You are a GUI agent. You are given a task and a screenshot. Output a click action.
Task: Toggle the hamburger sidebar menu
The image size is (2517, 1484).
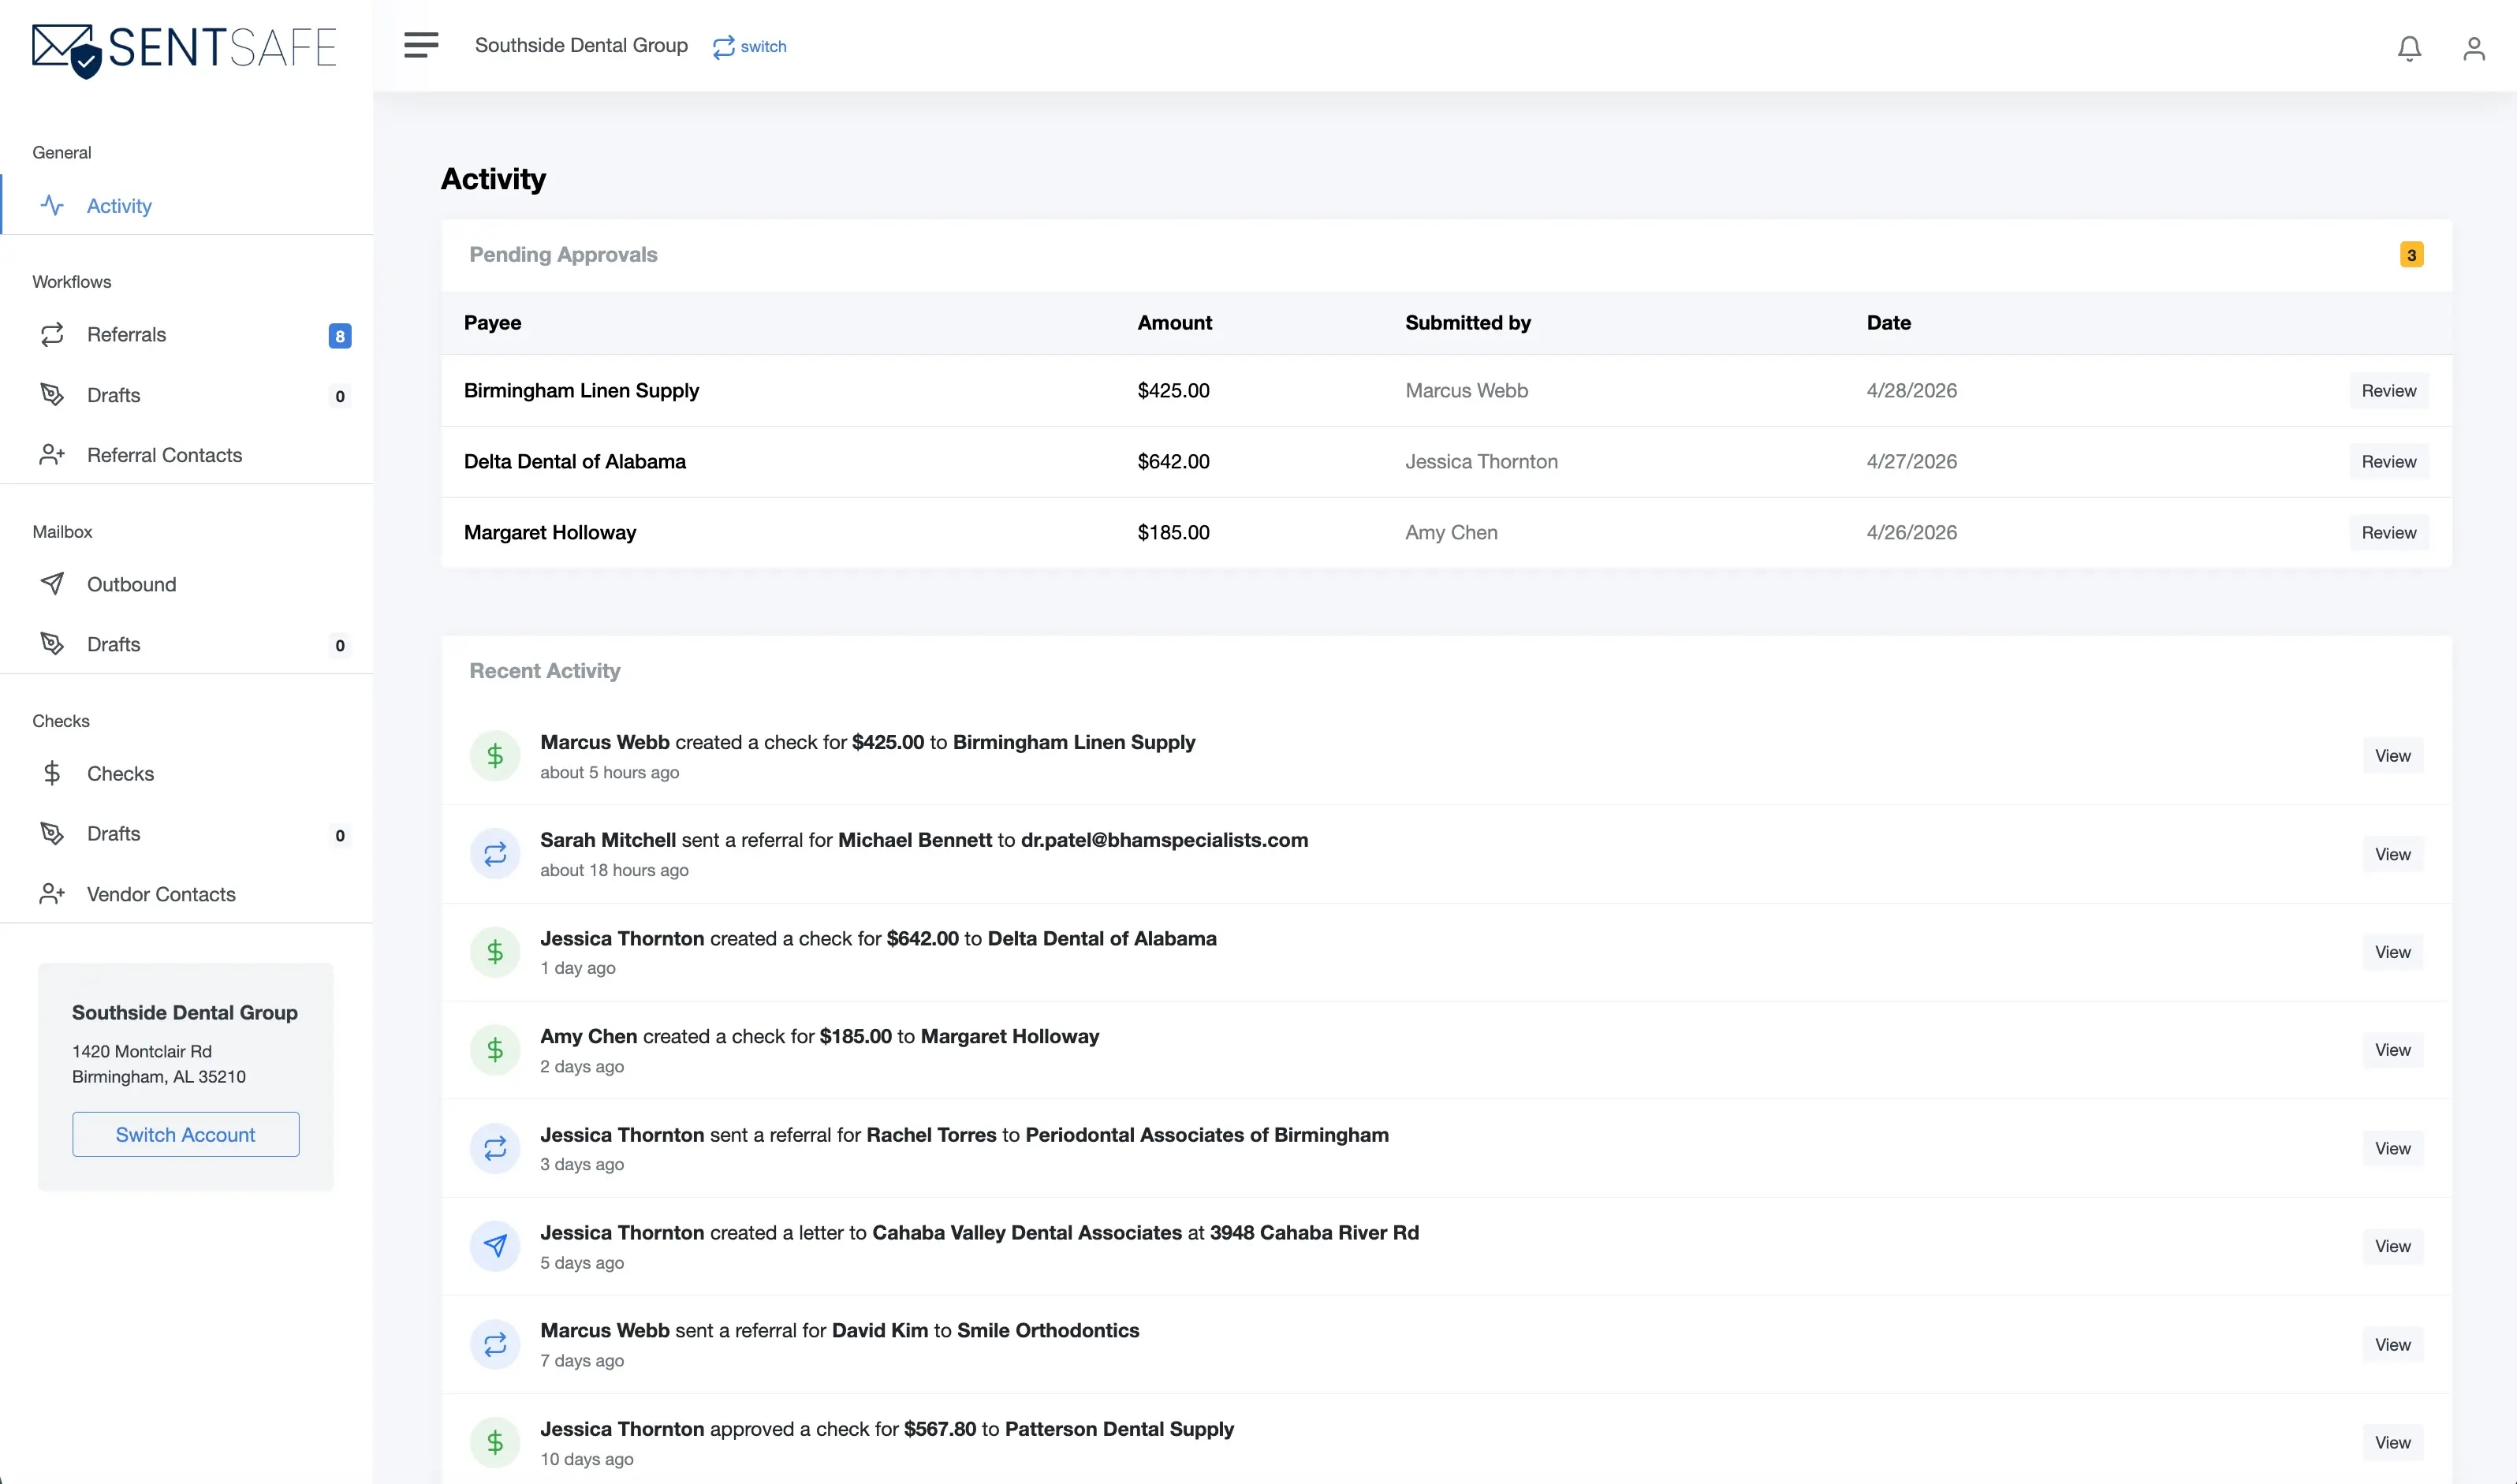(421, 45)
